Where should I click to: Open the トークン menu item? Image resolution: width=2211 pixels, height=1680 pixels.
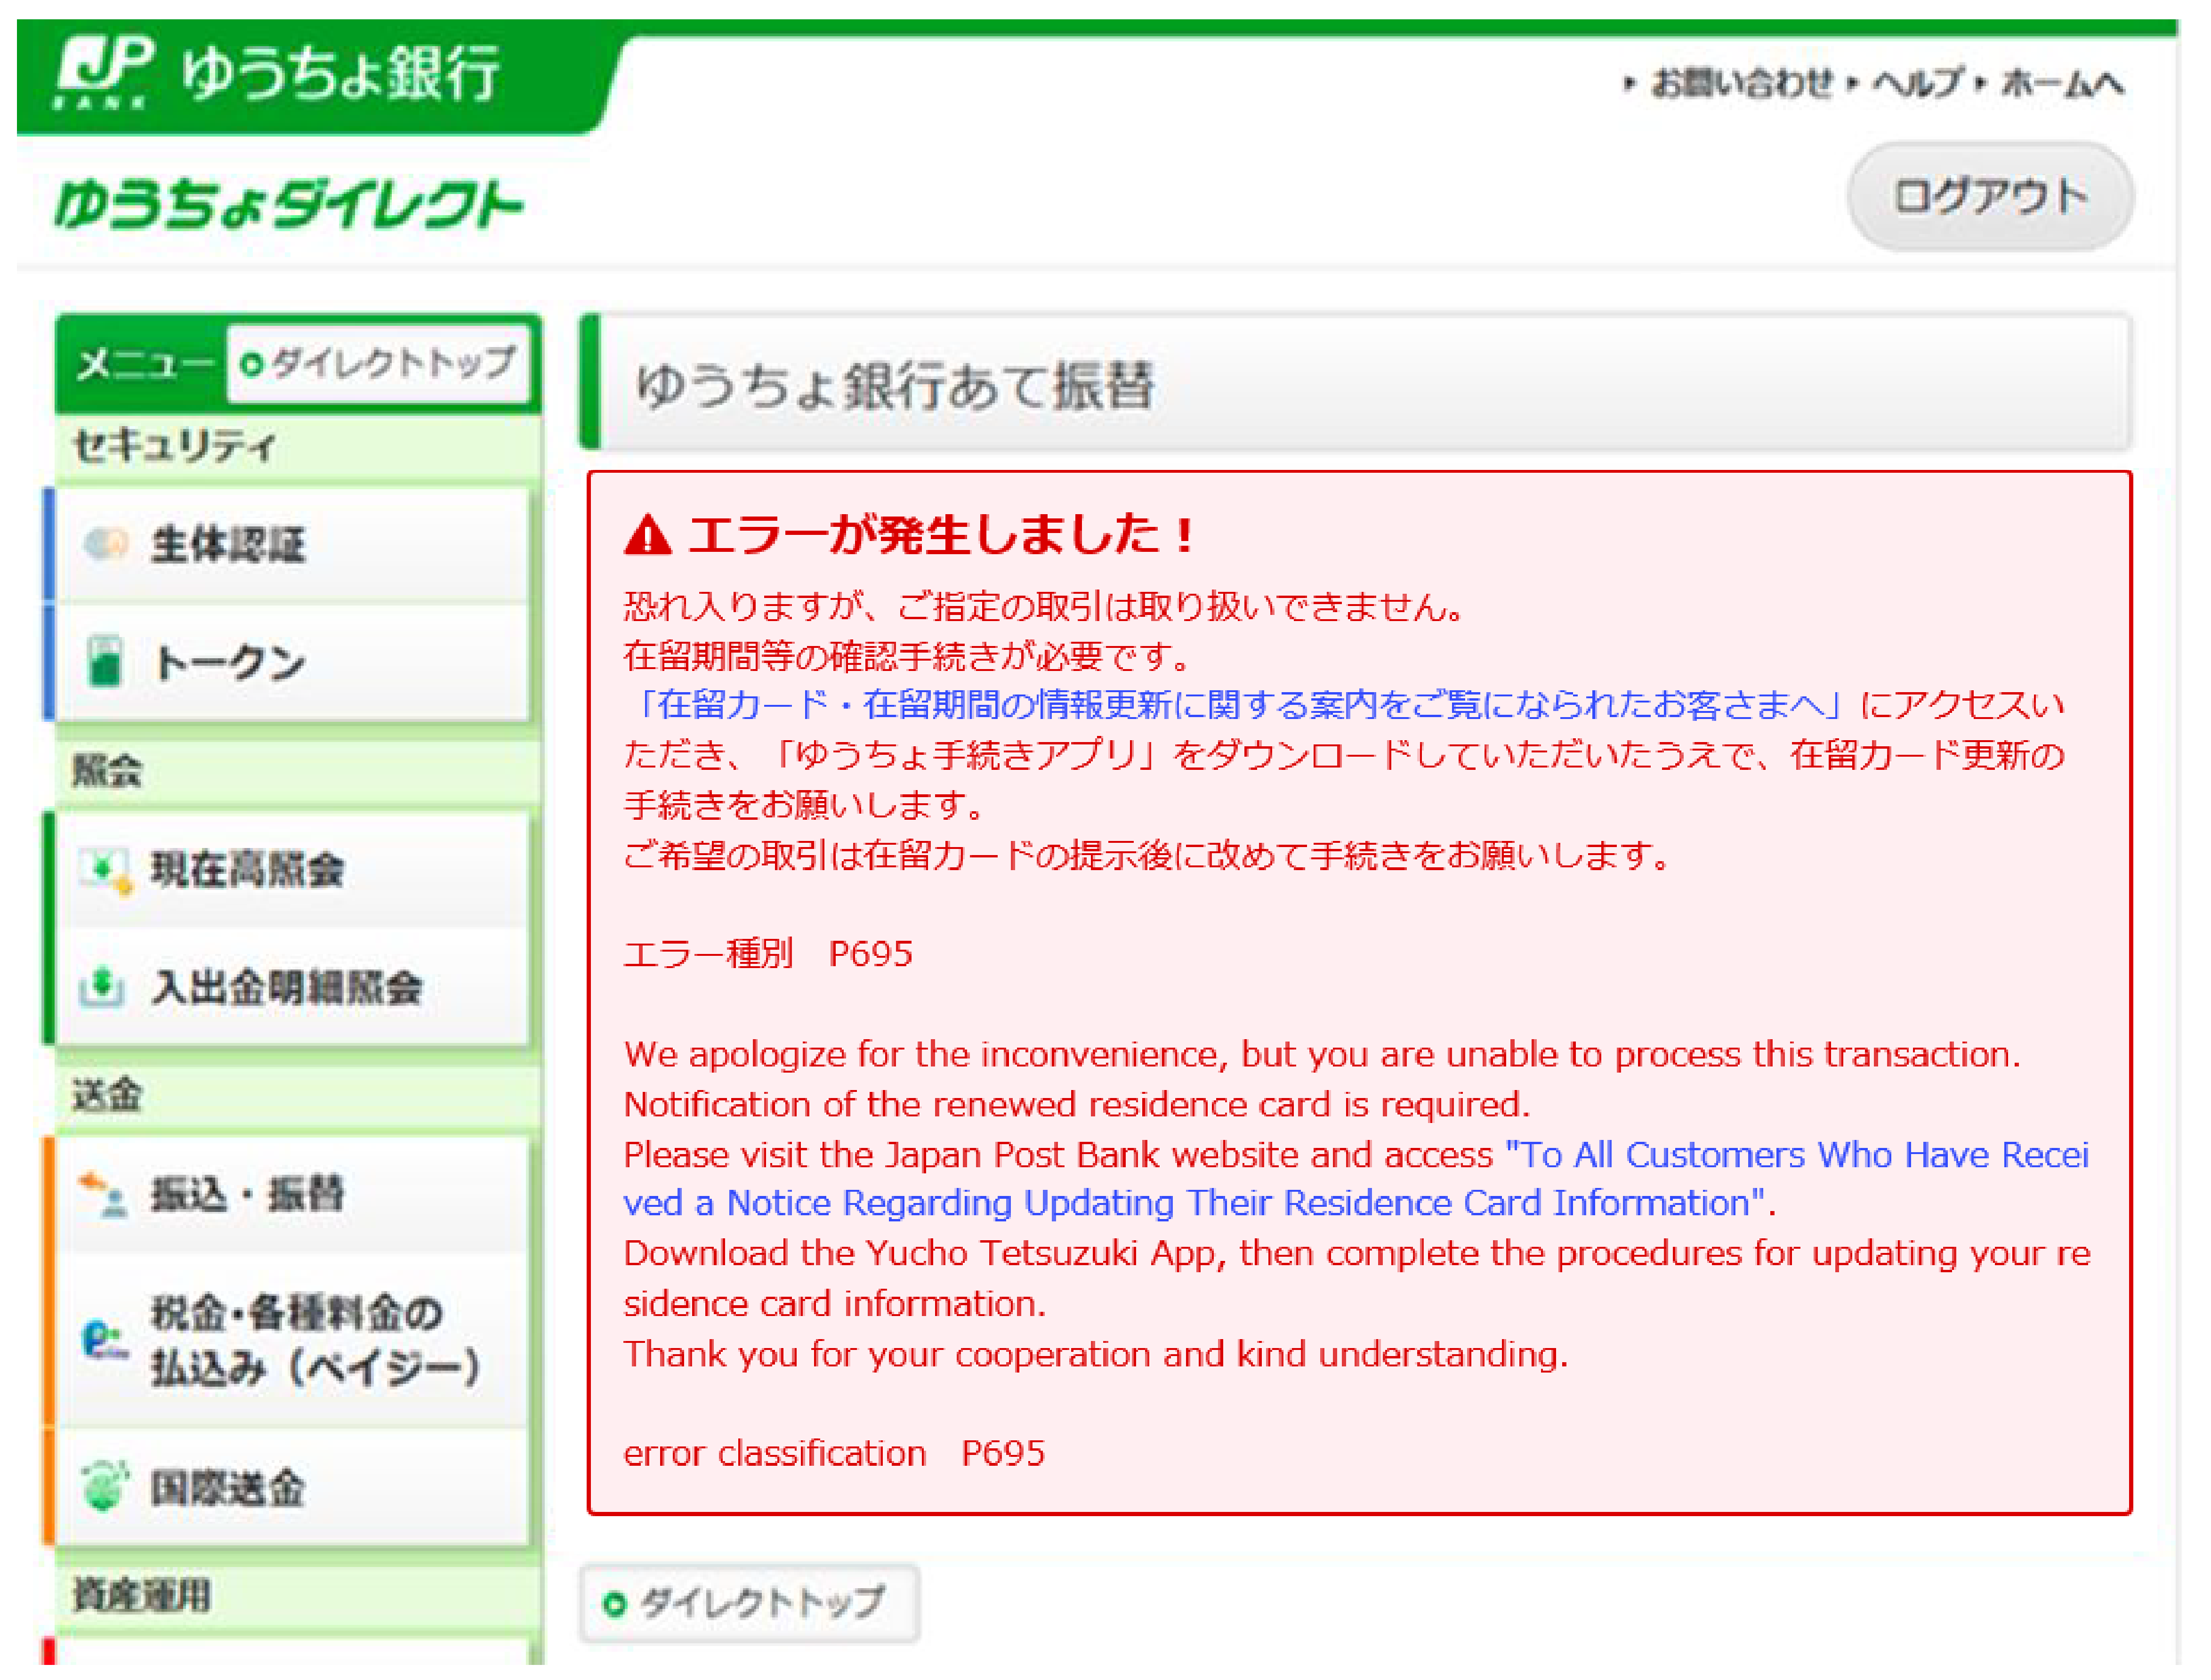(292, 663)
